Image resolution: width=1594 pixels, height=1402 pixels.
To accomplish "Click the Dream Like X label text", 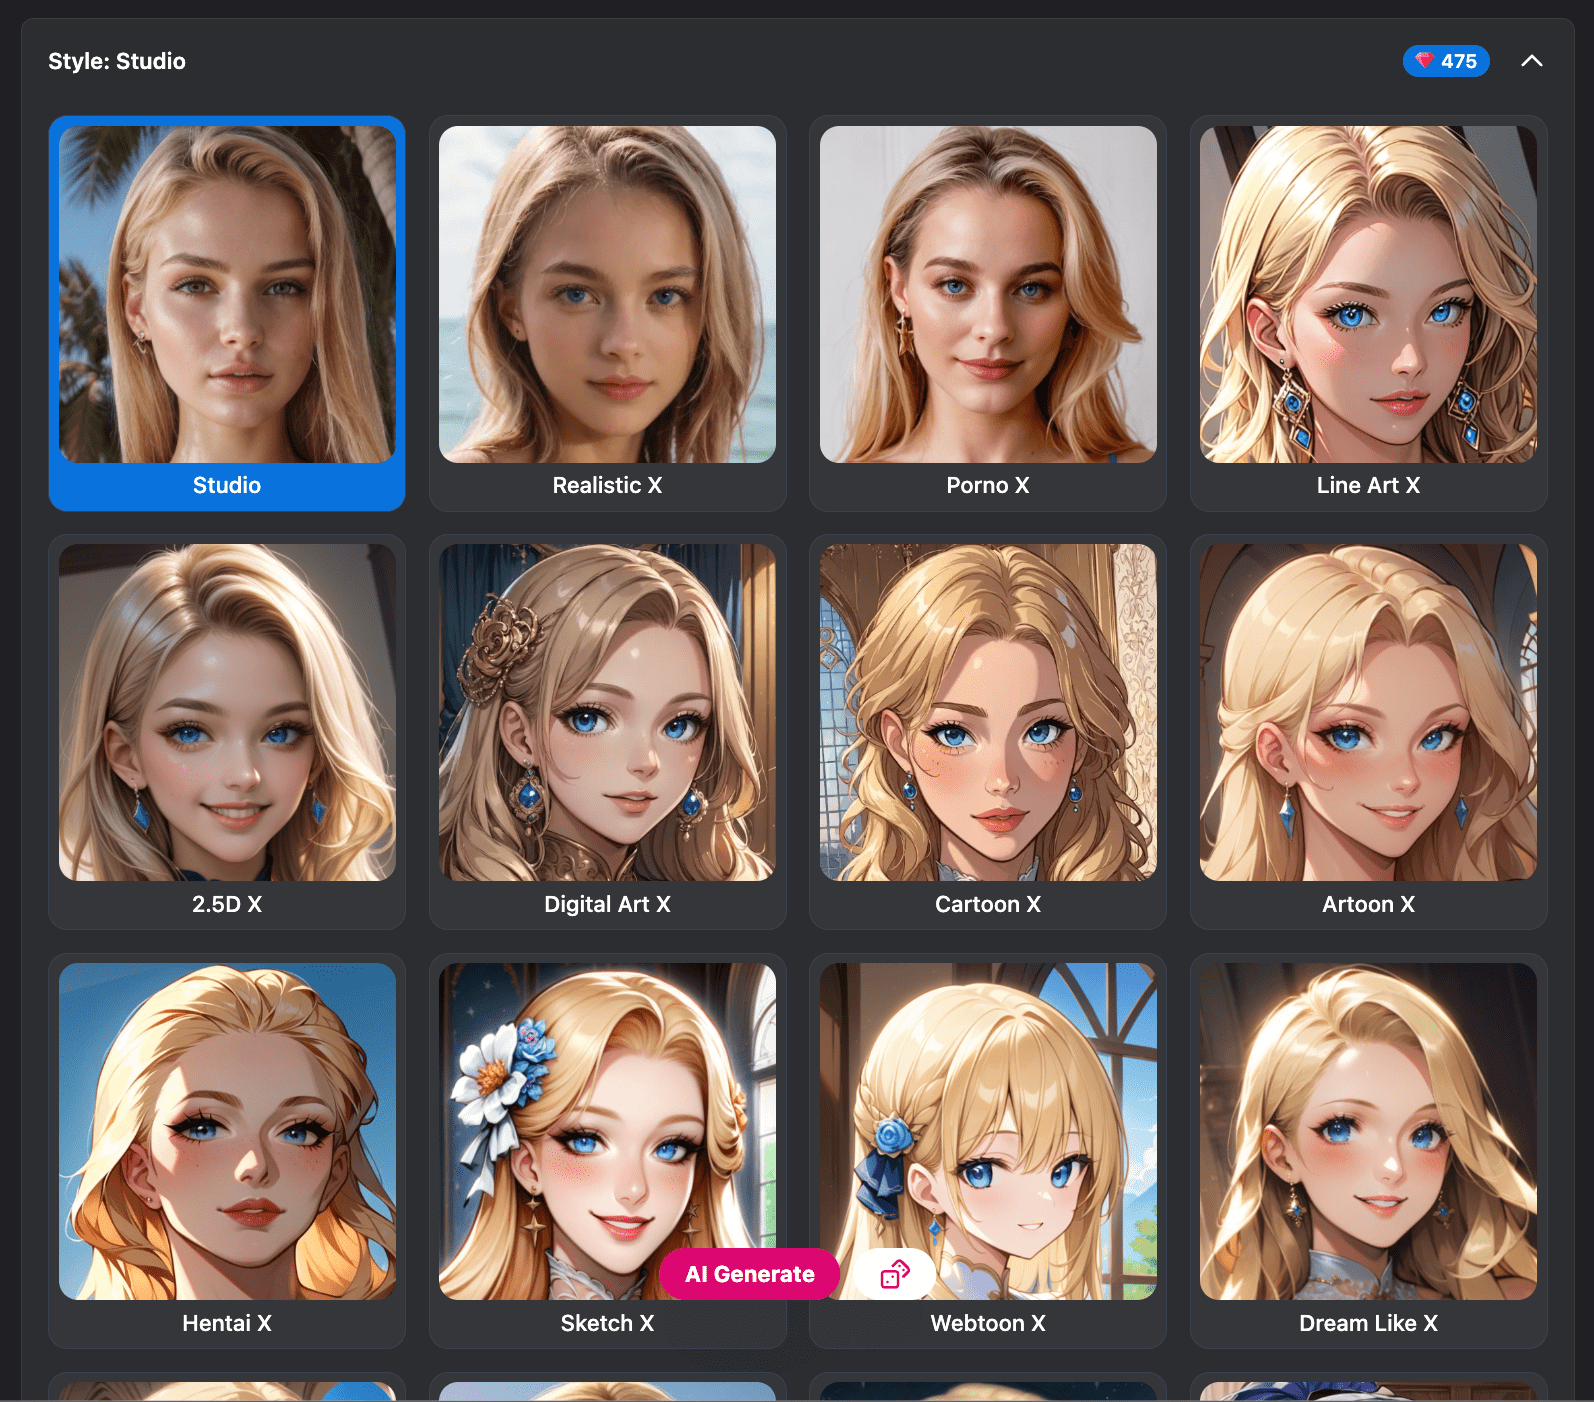I will tap(1368, 1324).
